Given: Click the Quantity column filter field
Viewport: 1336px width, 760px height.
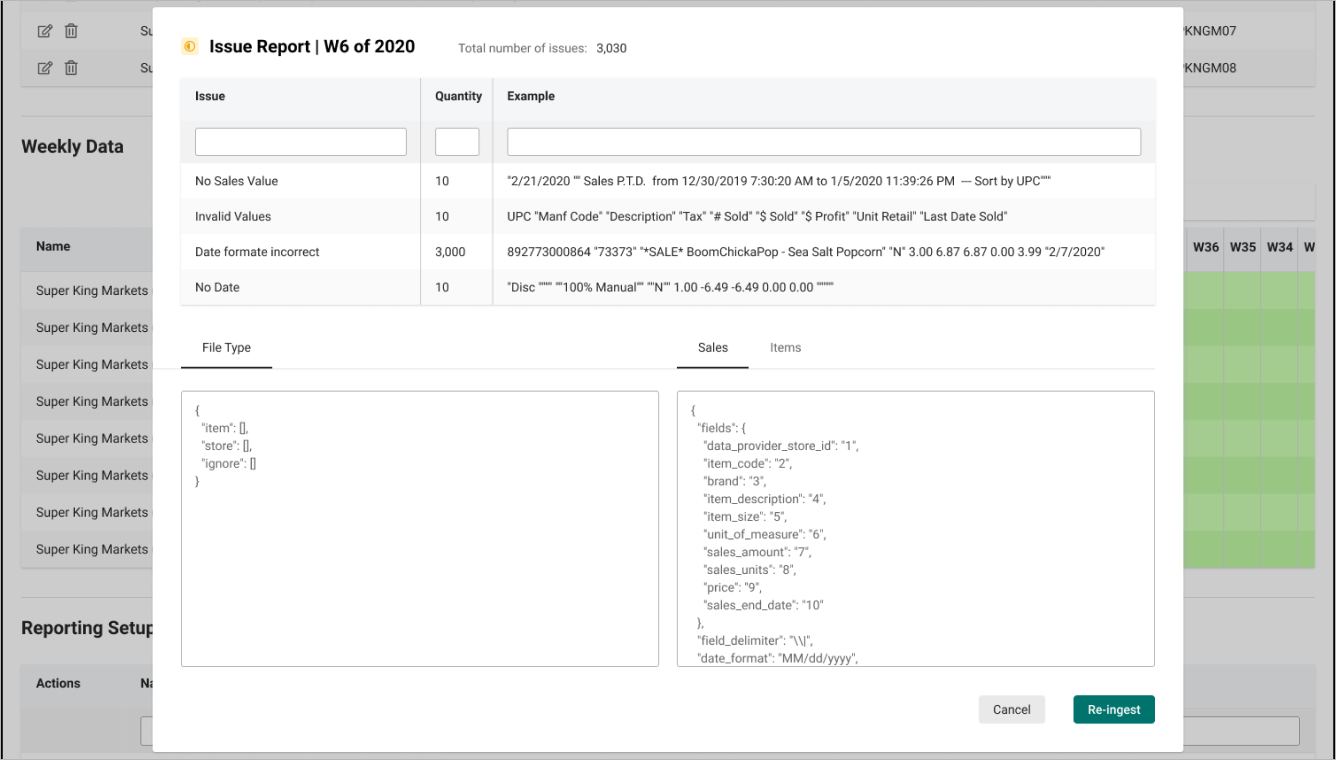Looking at the screenshot, I should 457,142.
